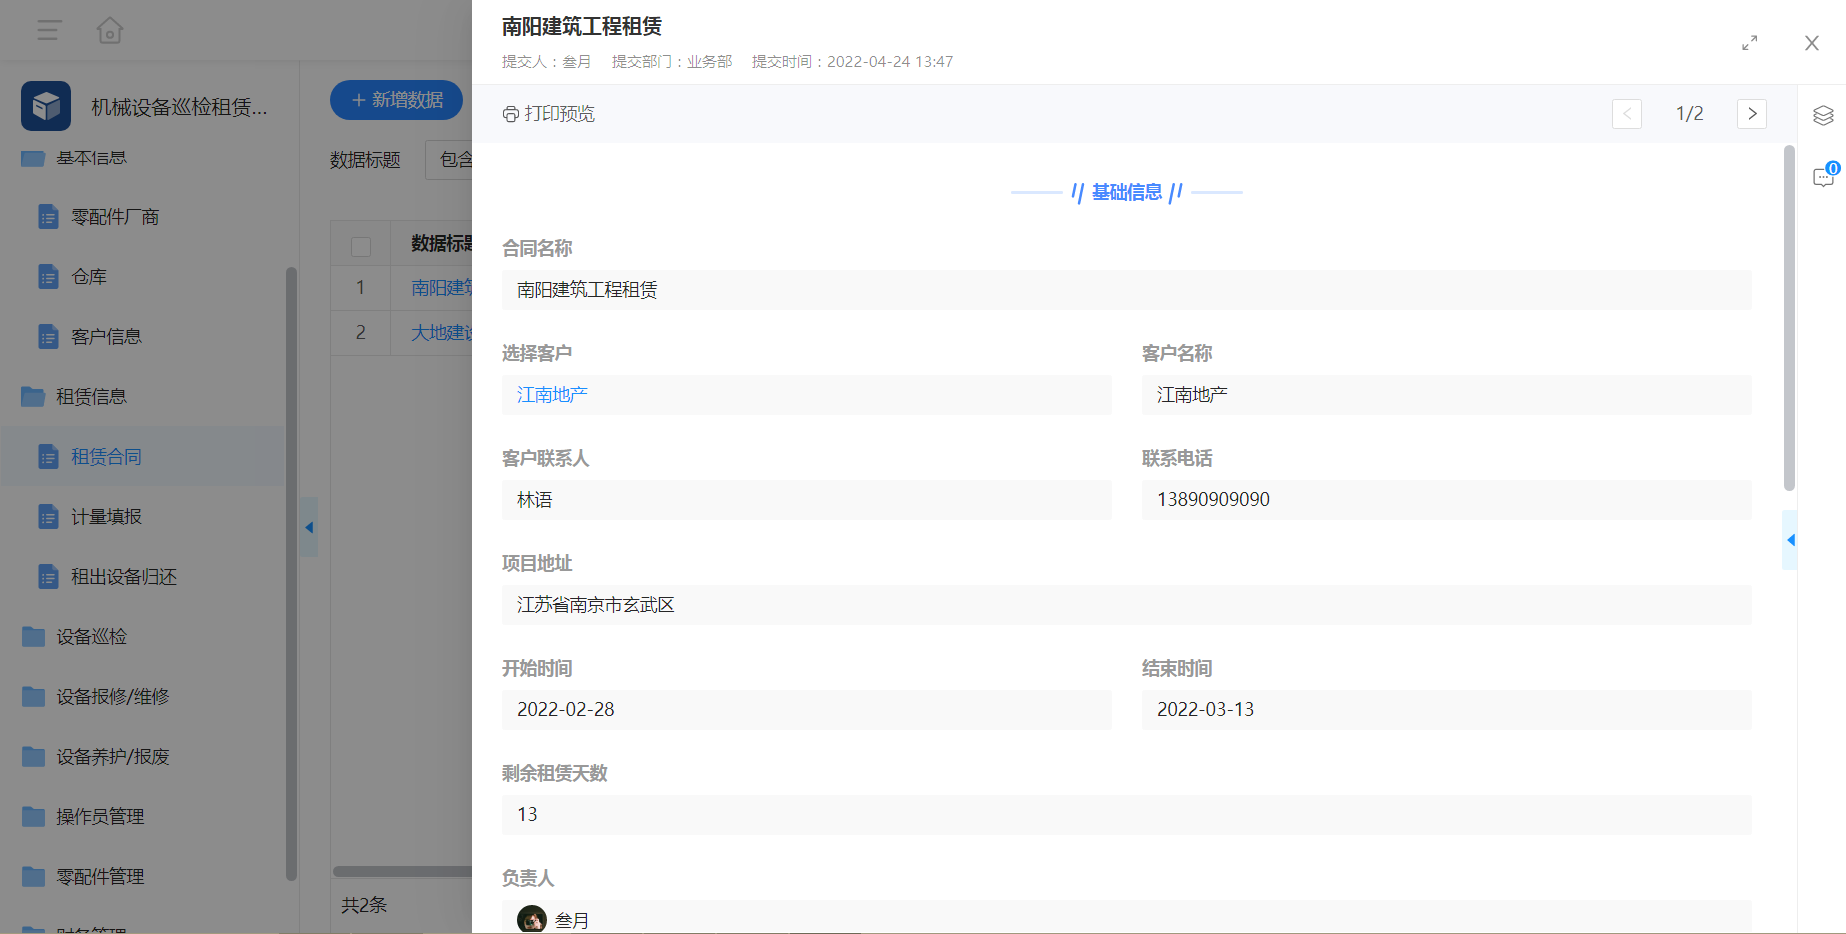This screenshot has height=934, width=1846.
Task: Click the 机械设备巡检租赁 app cube icon
Action: [46, 106]
